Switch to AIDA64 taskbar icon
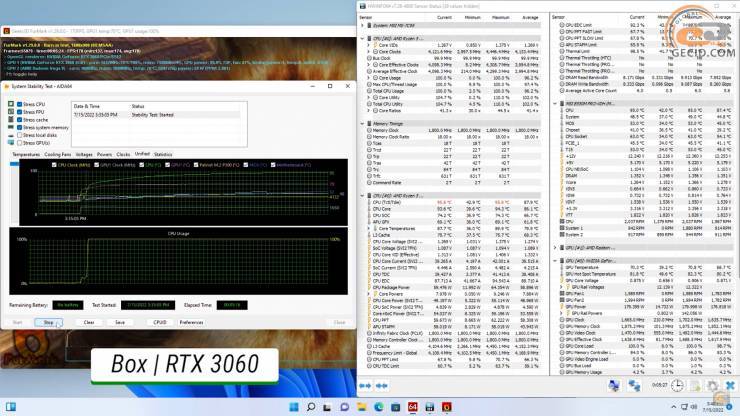This screenshot has width=740, height=416. (x=412, y=407)
